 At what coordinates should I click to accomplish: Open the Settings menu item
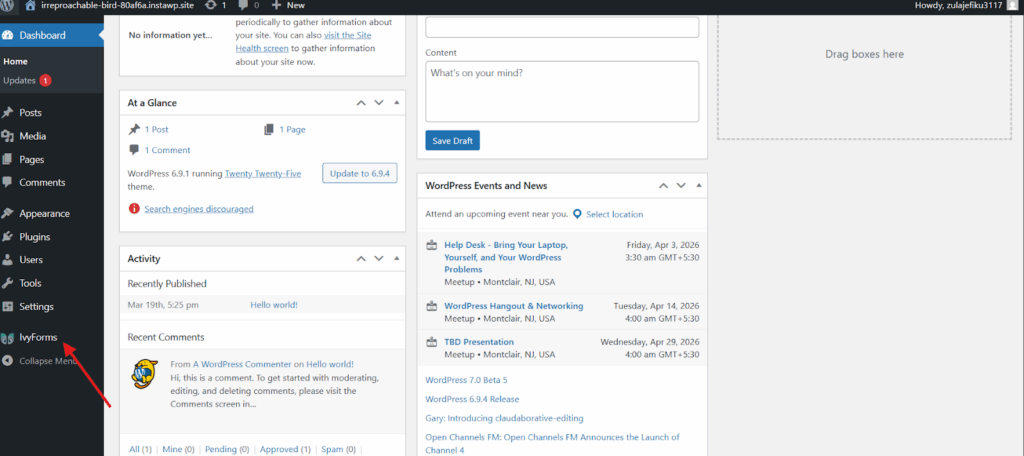pyautogui.click(x=37, y=306)
